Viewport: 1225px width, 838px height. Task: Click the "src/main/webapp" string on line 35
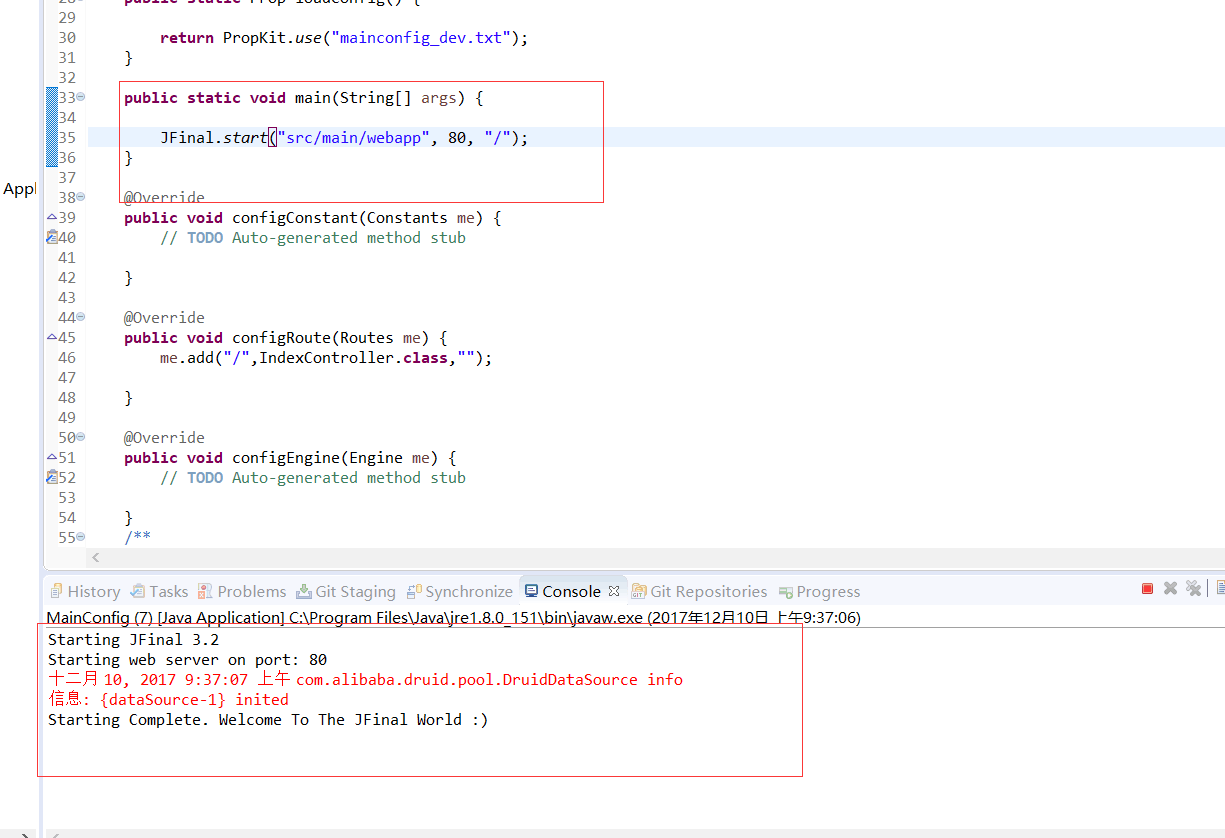tap(354, 137)
